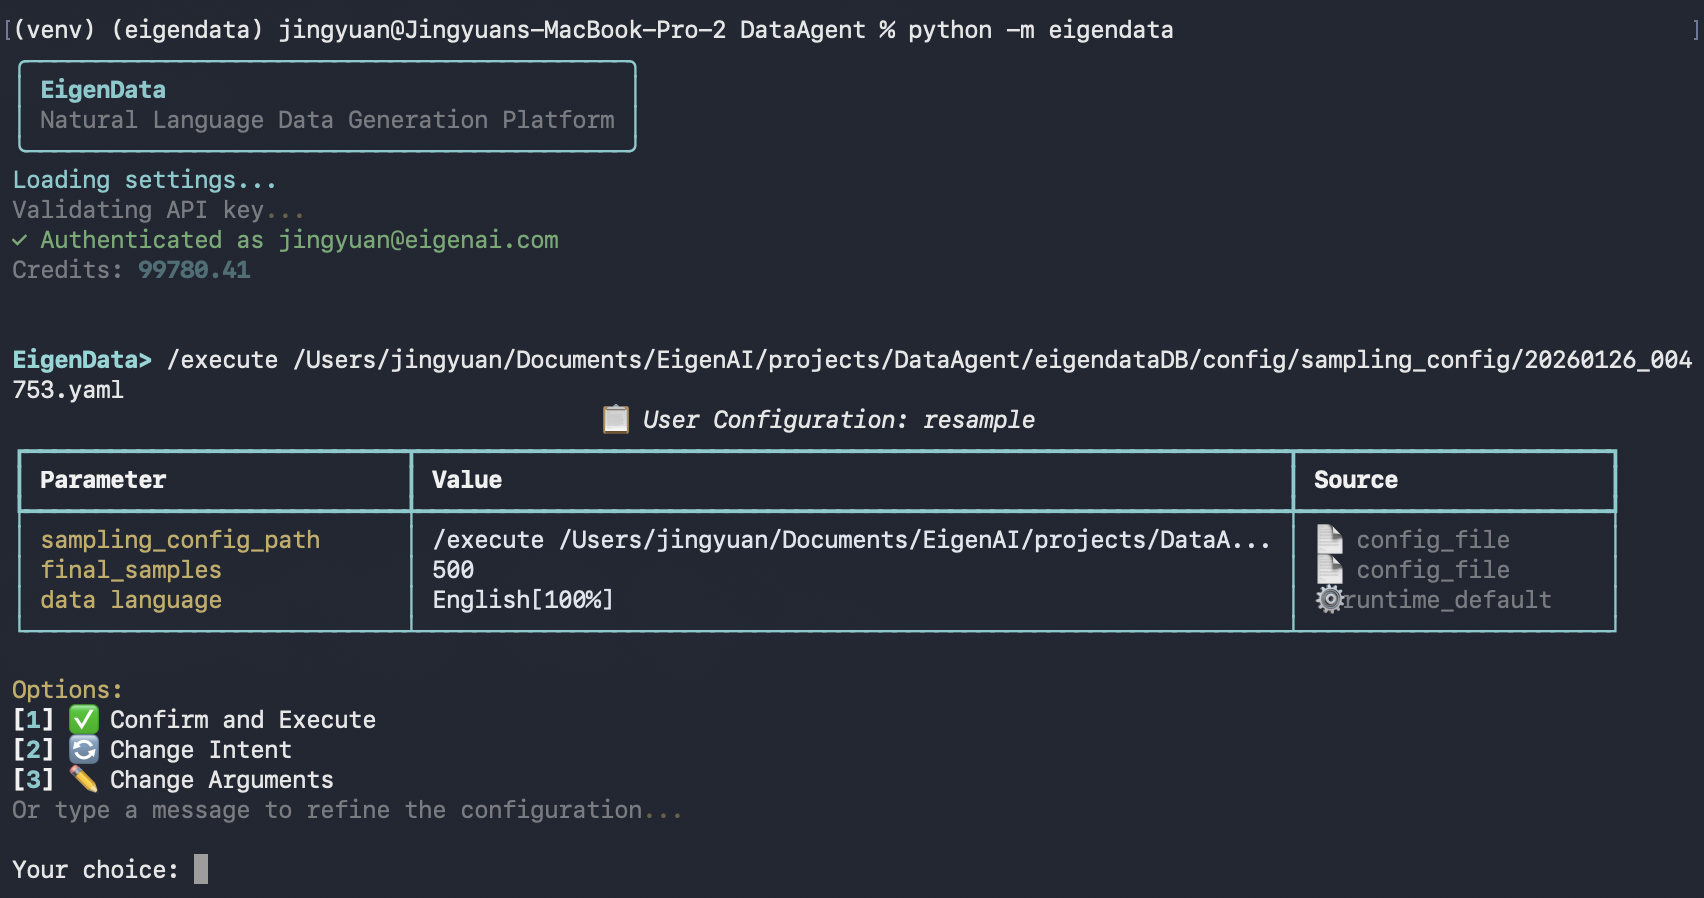This screenshot has width=1704, height=898.
Task: Click the truncated /execute path value in table
Action: pyautogui.click(x=851, y=540)
